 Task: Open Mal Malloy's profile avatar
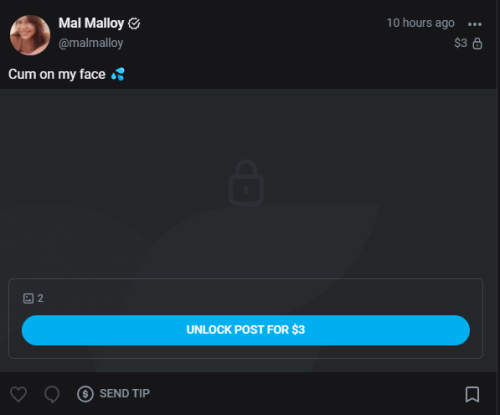click(x=30, y=35)
